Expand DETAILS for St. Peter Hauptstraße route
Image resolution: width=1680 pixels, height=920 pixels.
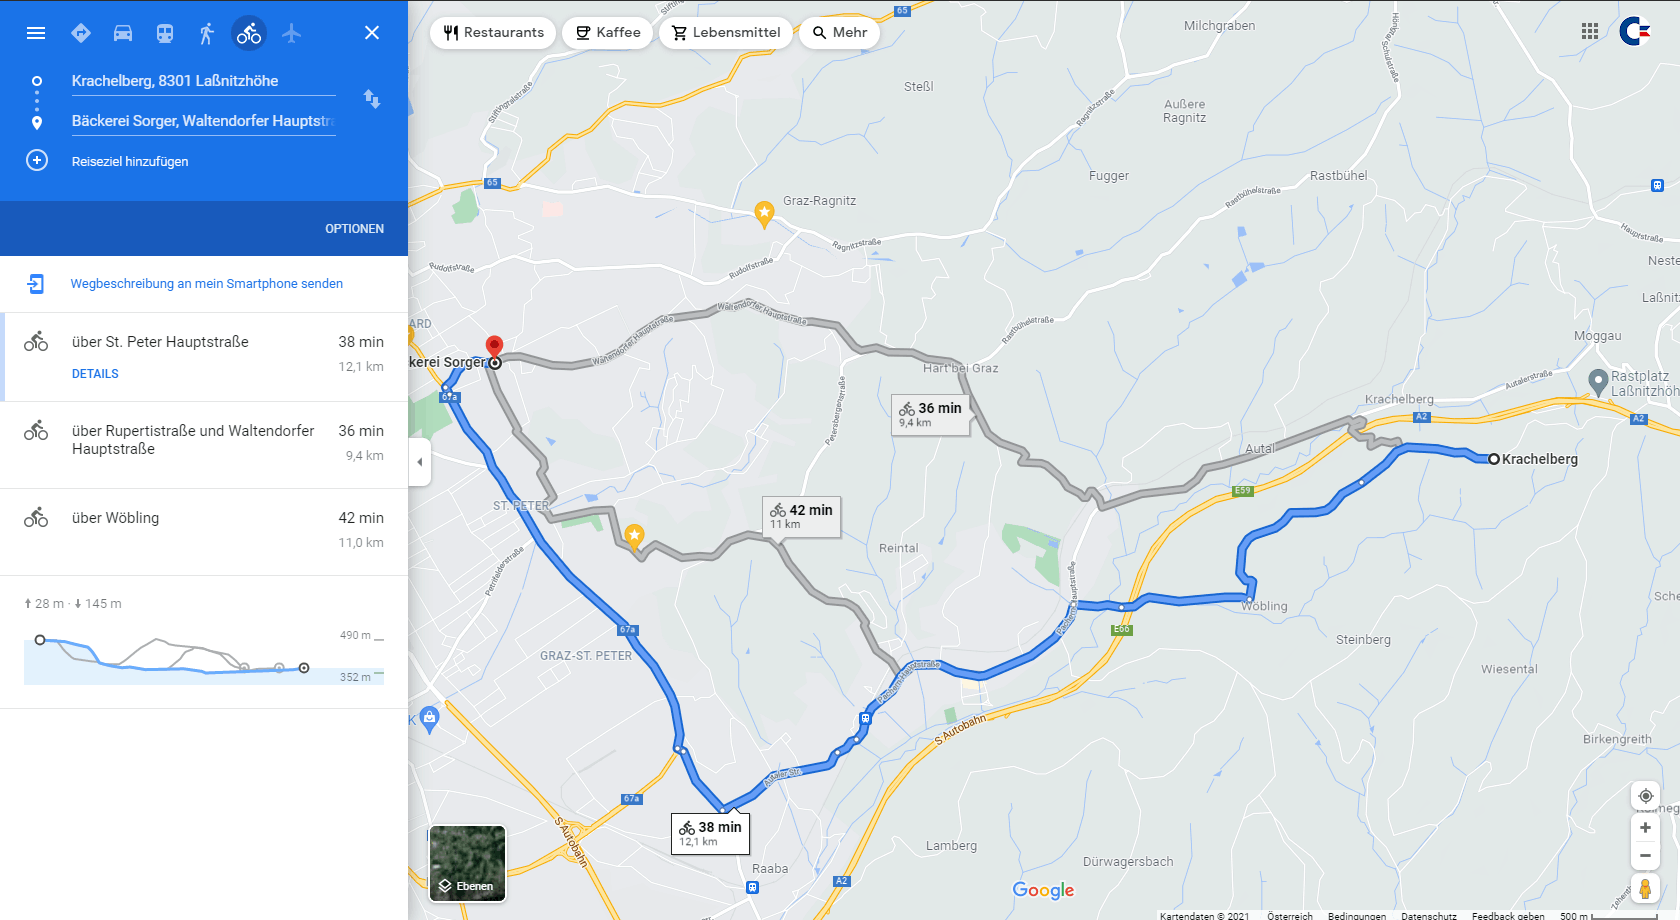tap(95, 374)
